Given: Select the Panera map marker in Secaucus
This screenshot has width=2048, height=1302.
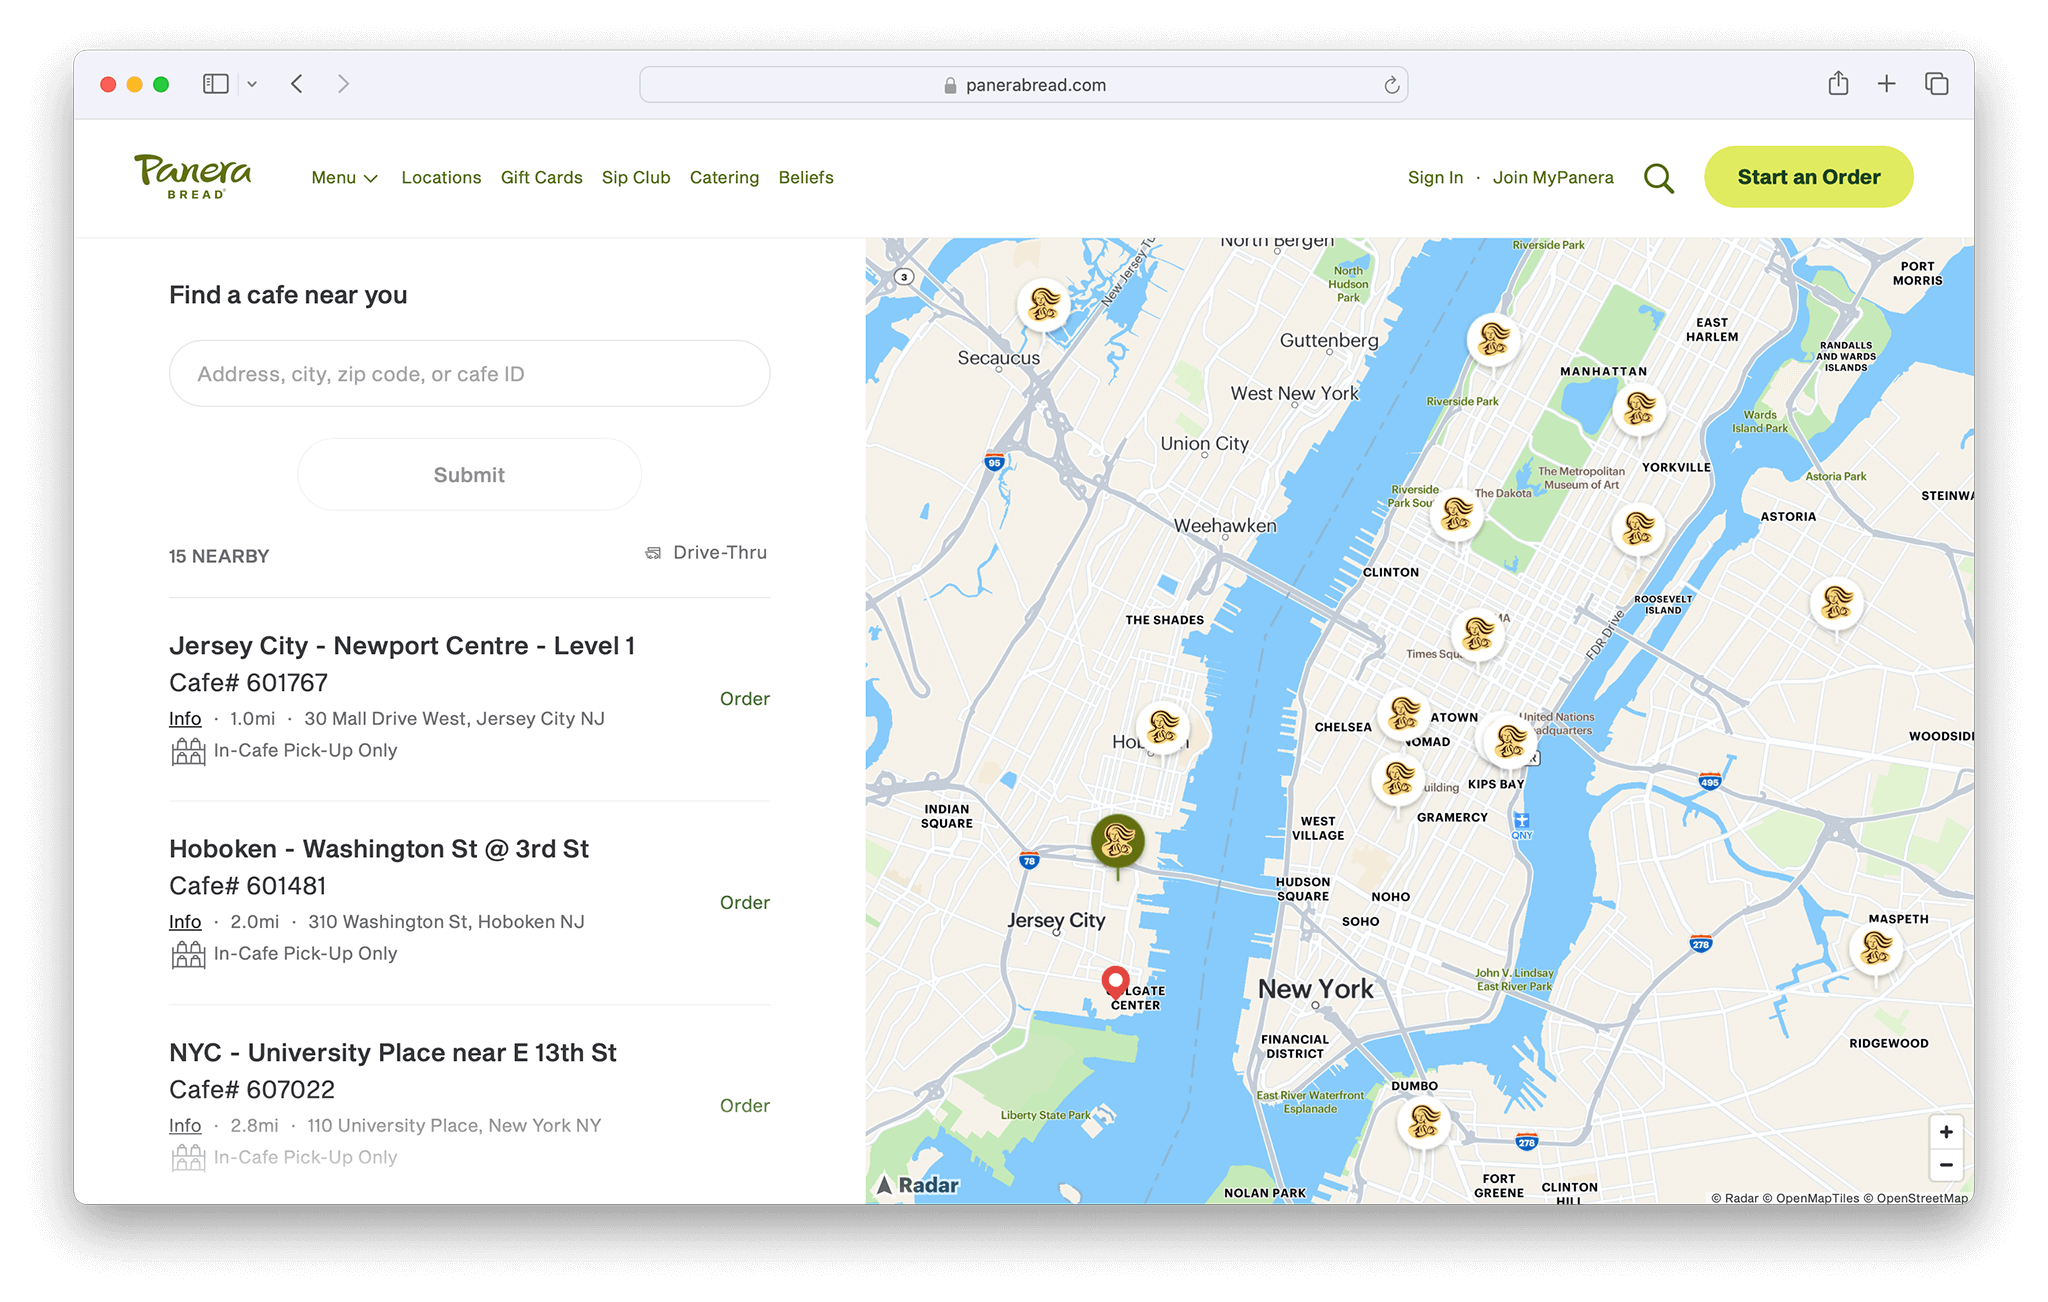Looking at the screenshot, I should click(x=1044, y=304).
